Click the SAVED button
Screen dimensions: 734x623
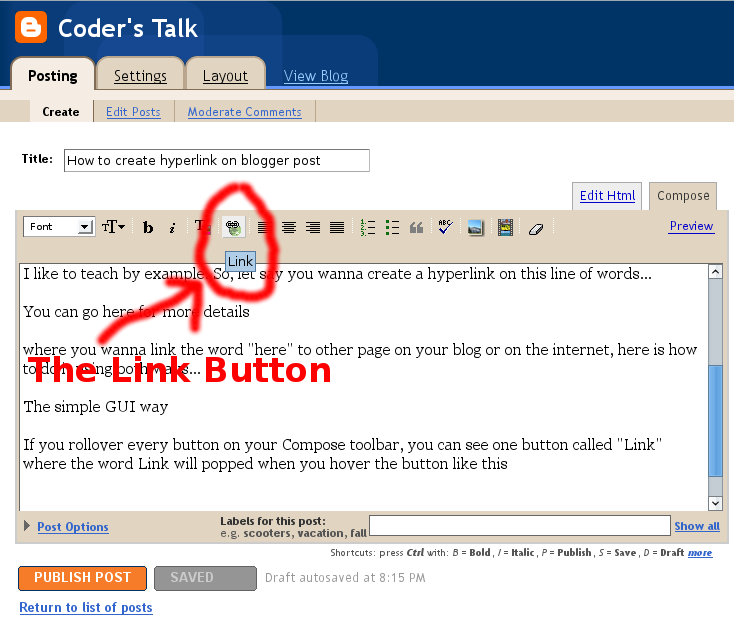coord(206,578)
